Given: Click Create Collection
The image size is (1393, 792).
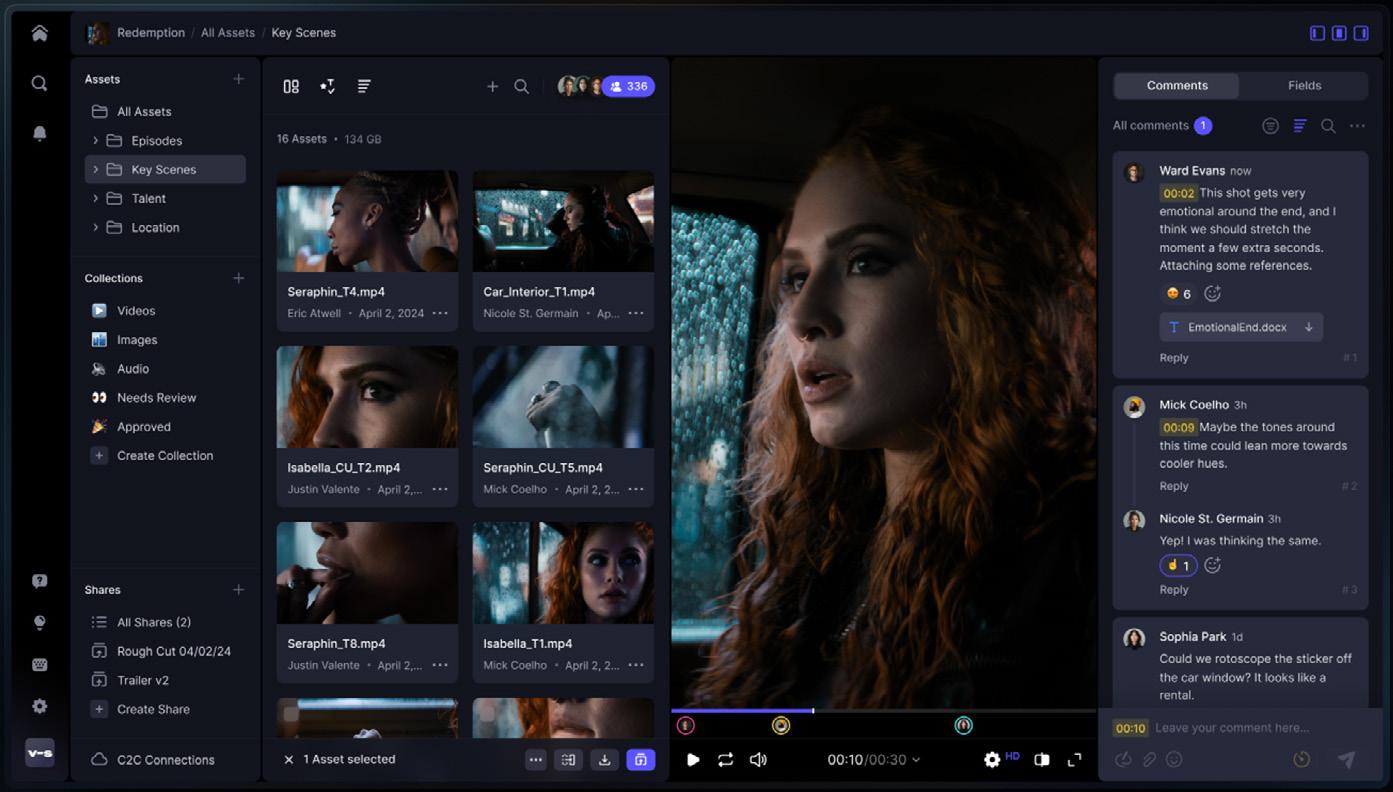Looking at the screenshot, I should (x=165, y=456).
